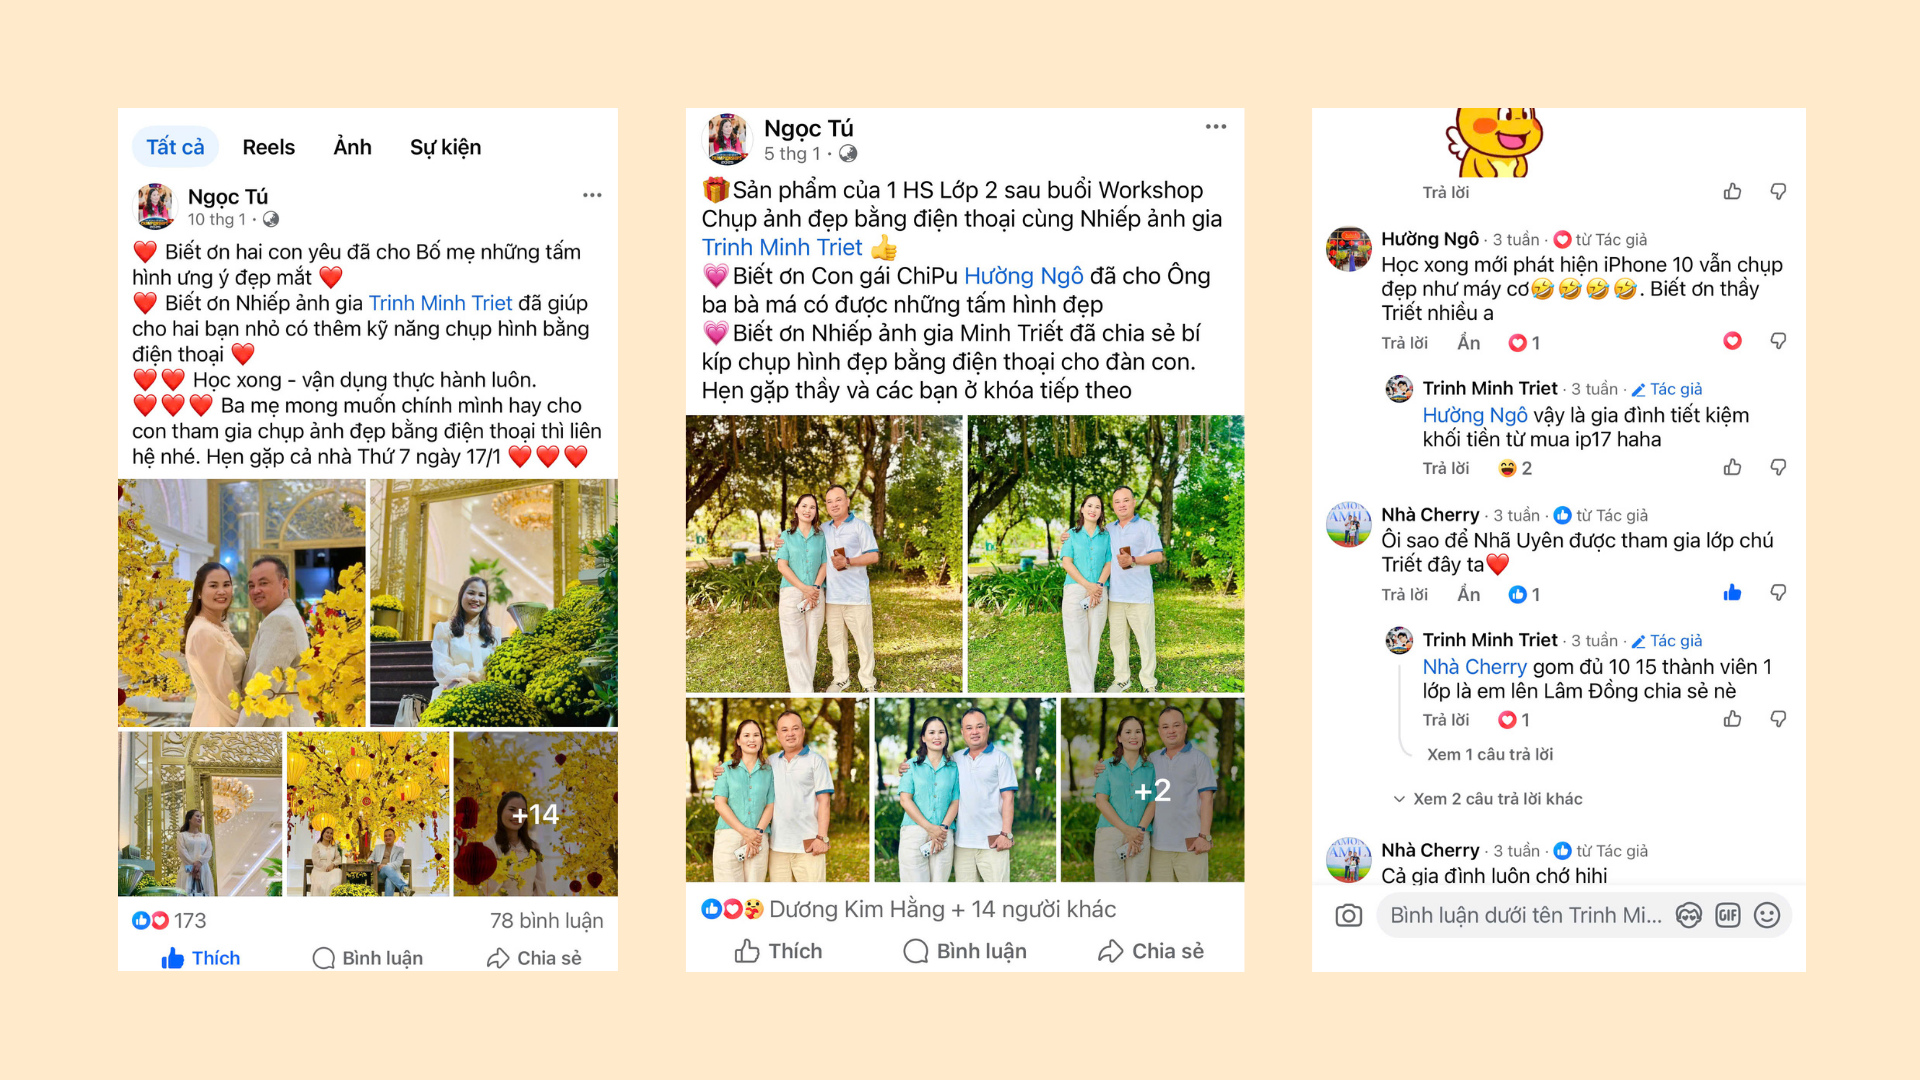This screenshot has height=1080, width=1920.
Task: Open the +14 more photos thumbnail
Action: point(535,814)
